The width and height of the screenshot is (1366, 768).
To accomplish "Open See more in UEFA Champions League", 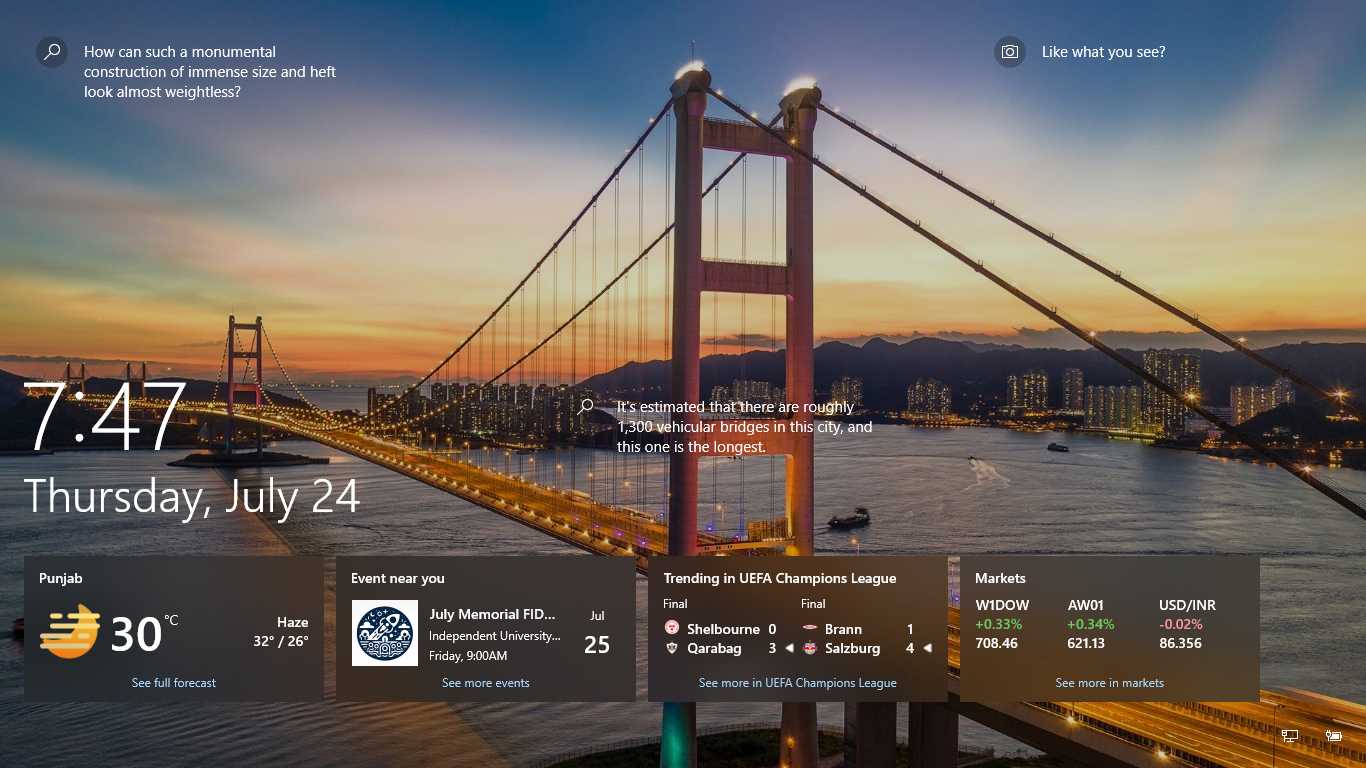I will (x=798, y=683).
